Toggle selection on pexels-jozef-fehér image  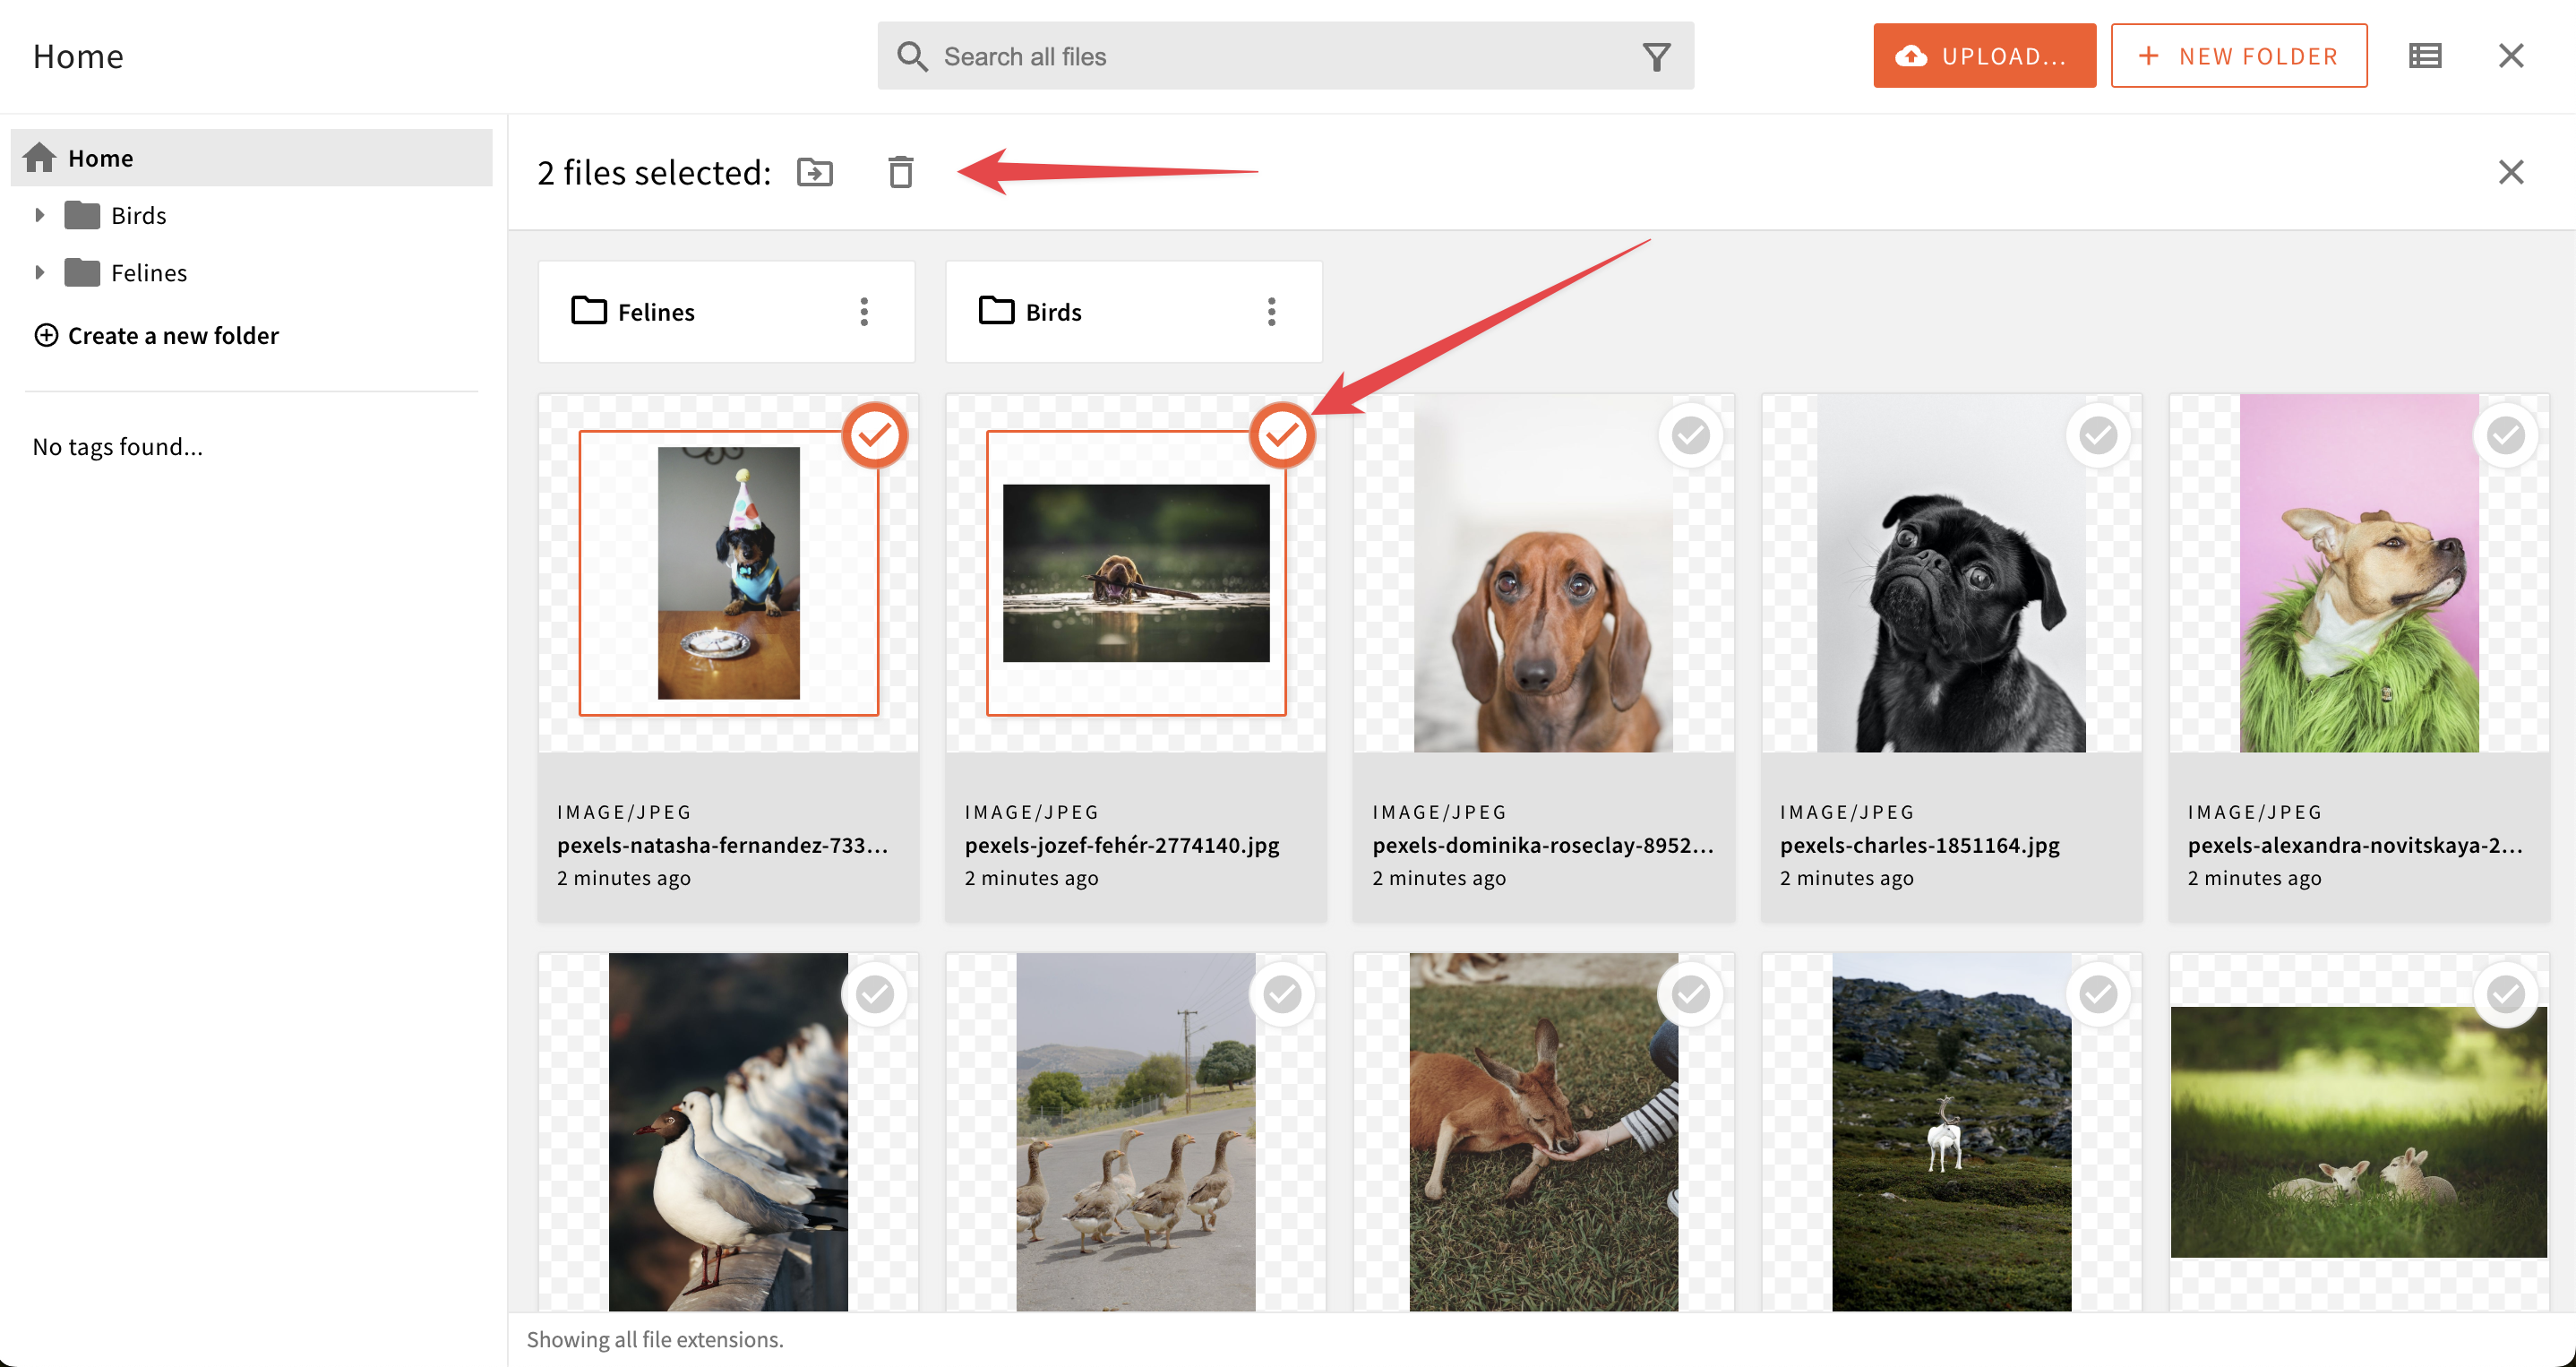coord(1281,436)
